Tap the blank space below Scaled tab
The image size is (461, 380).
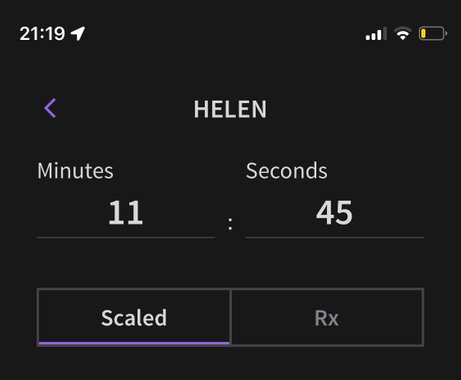pos(134,363)
